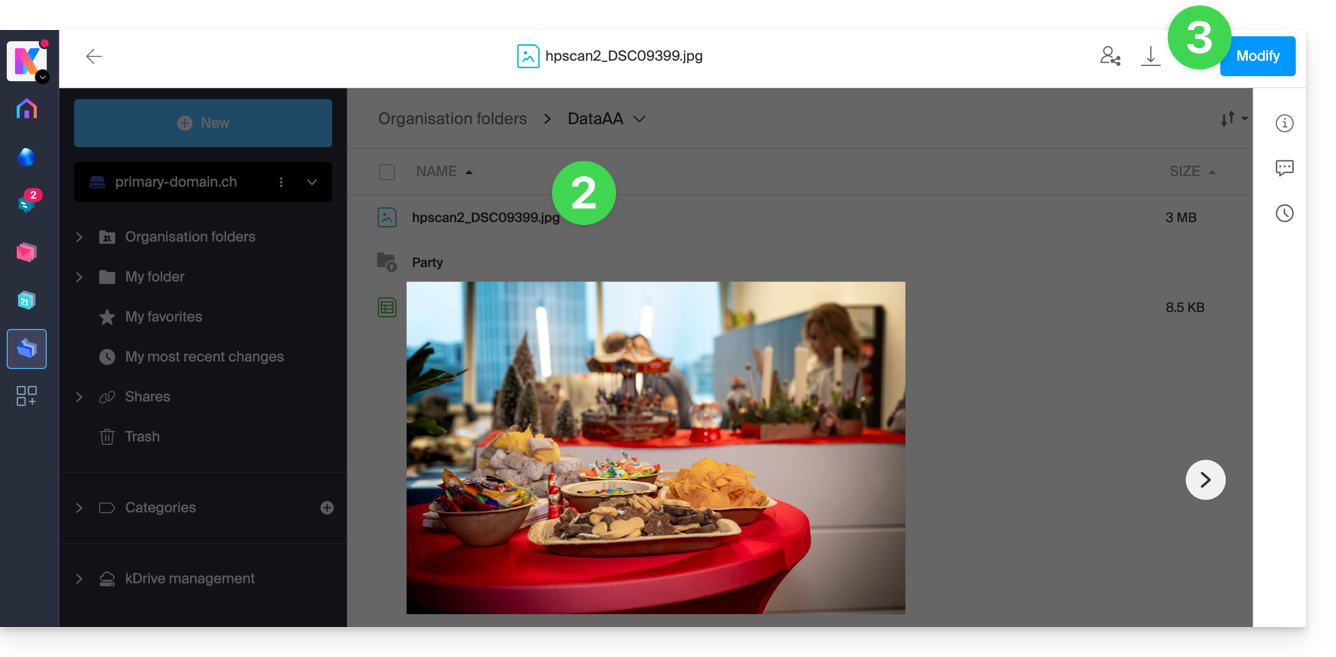Open the Infomaniak app logo menu
This screenshot has height=657, width=1336.
pos(27,61)
